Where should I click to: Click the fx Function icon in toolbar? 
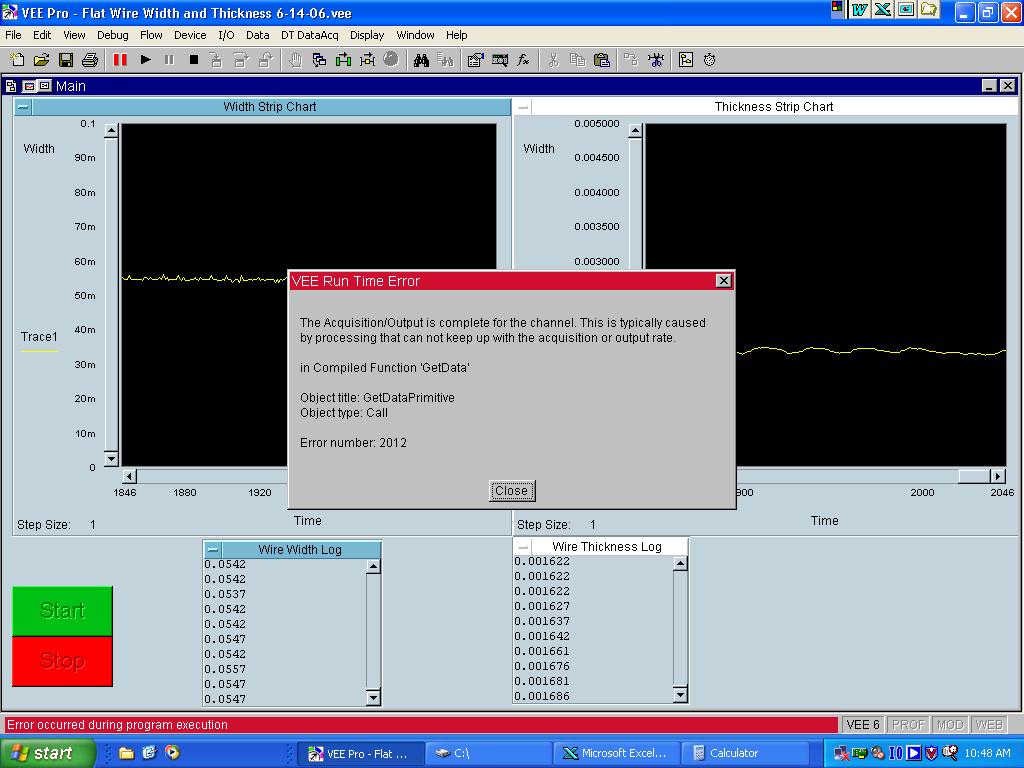[523, 60]
